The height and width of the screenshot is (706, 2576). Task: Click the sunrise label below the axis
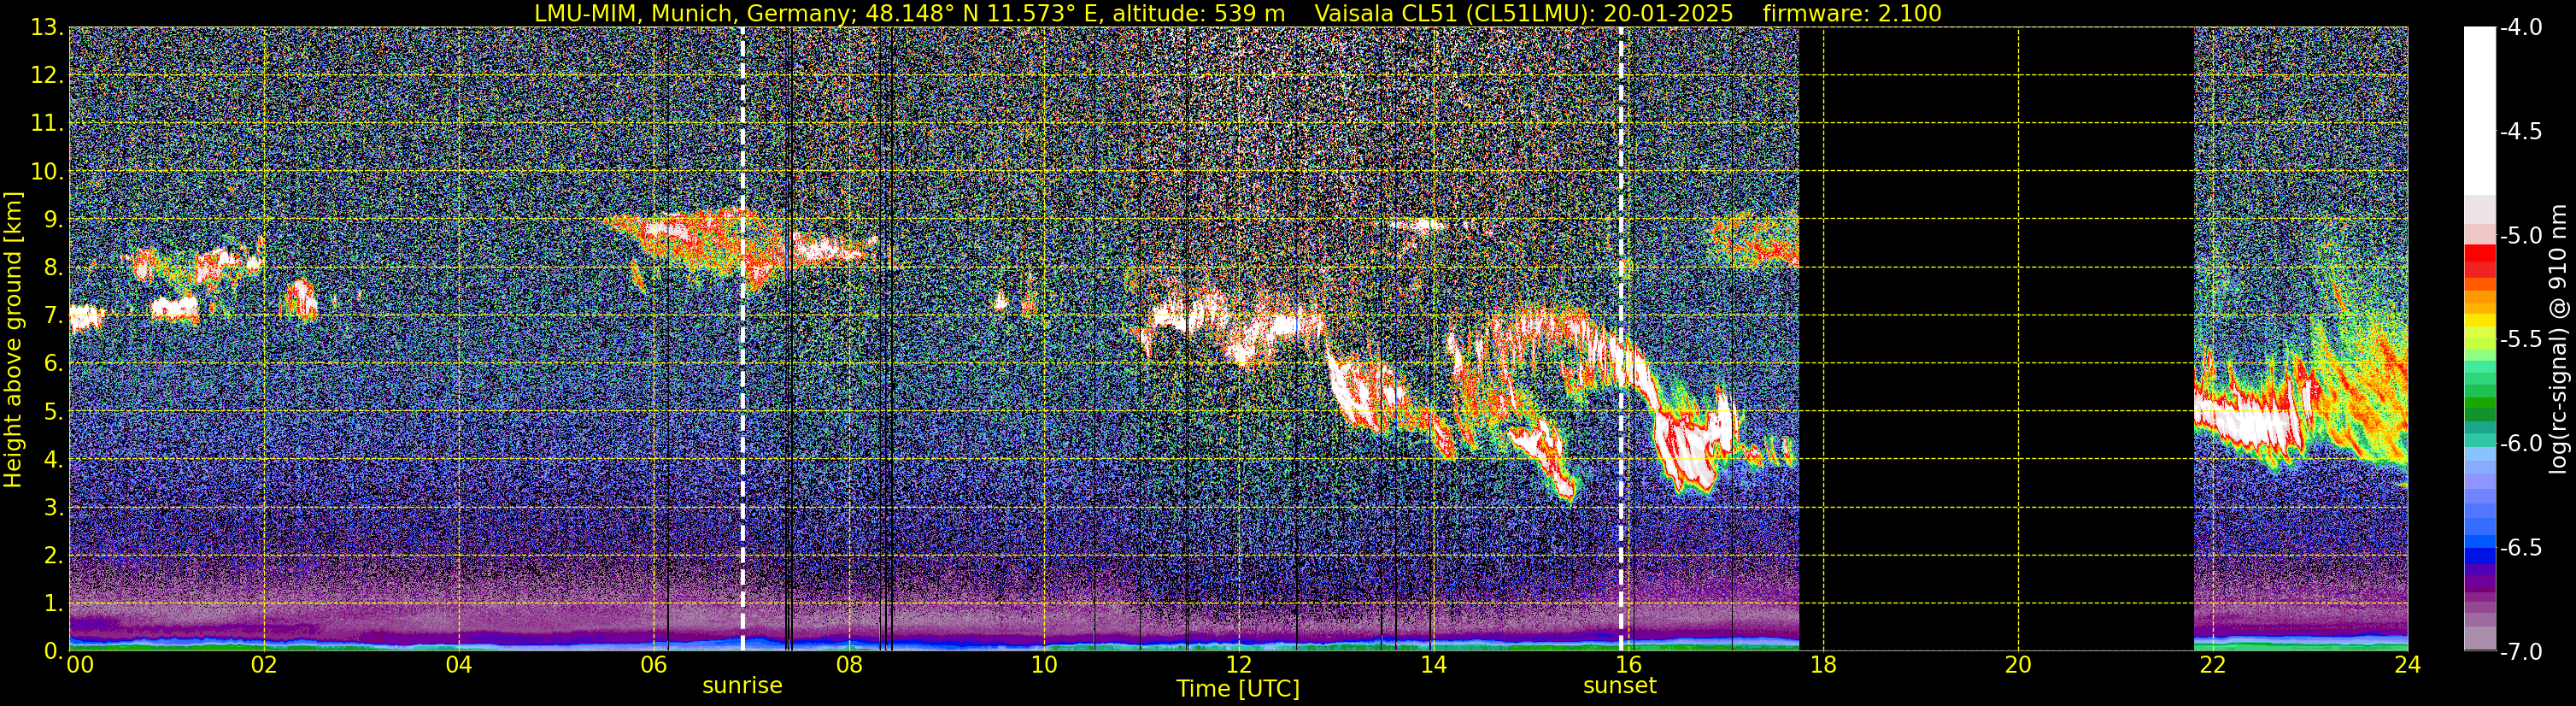tap(742, 686)
